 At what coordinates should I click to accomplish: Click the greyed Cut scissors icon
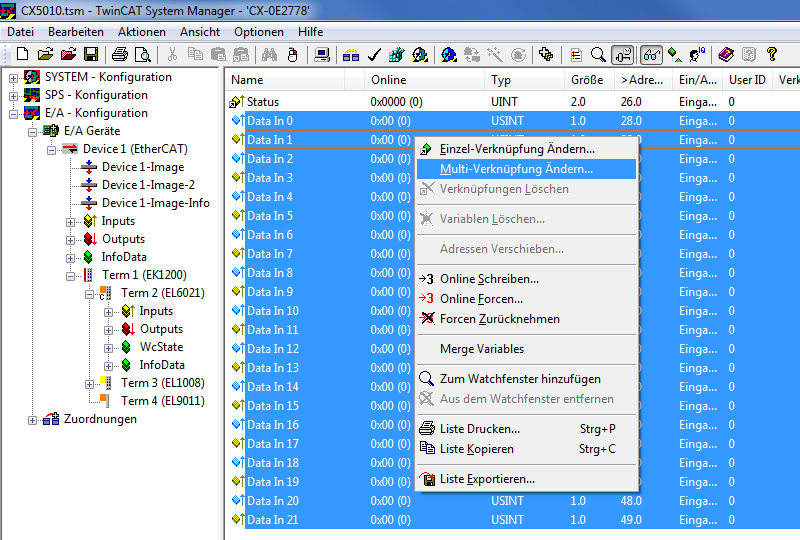click(172, 54)
